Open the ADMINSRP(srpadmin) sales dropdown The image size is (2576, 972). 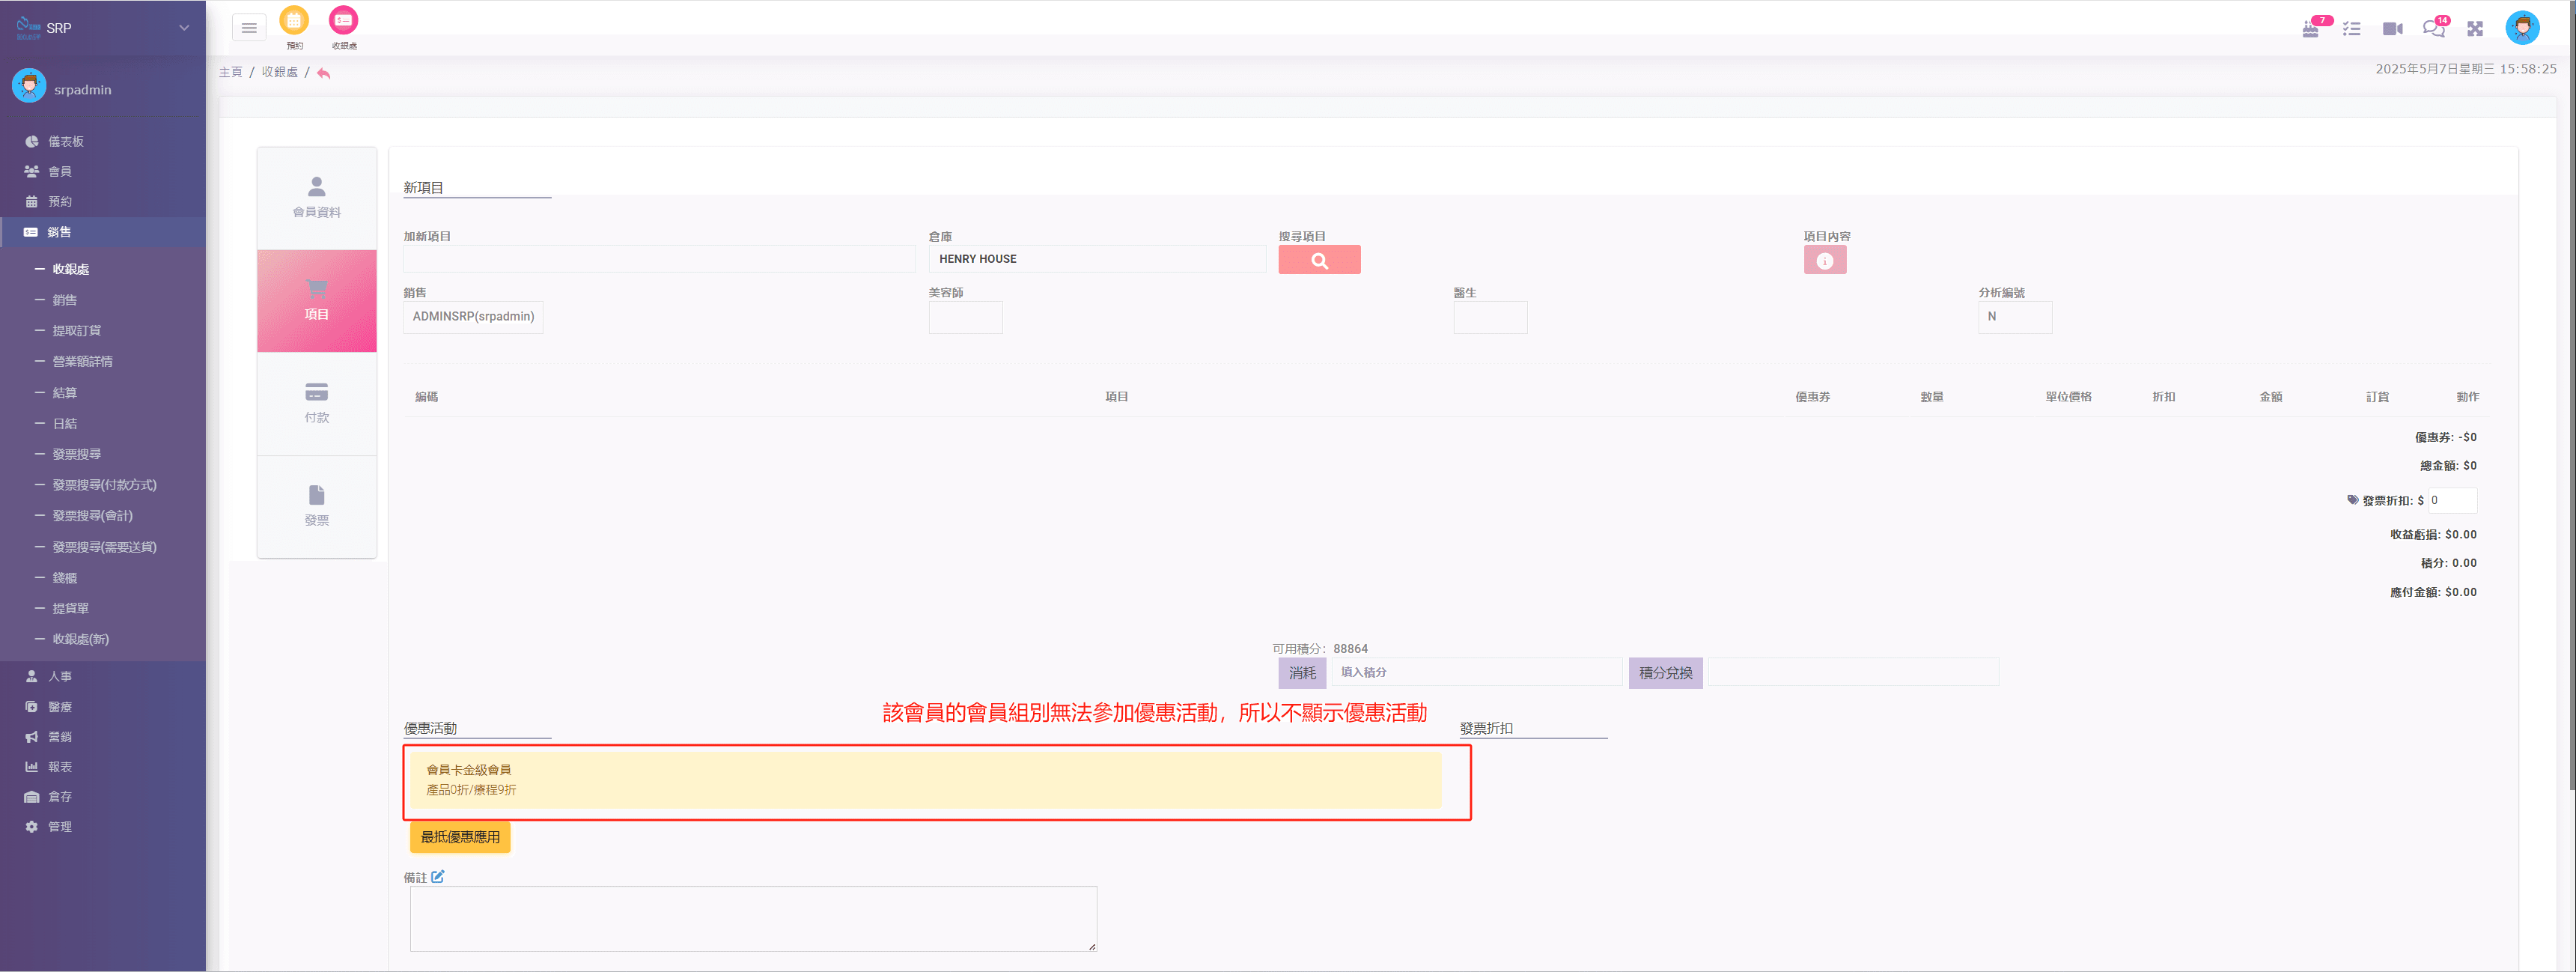pos(473,317)
